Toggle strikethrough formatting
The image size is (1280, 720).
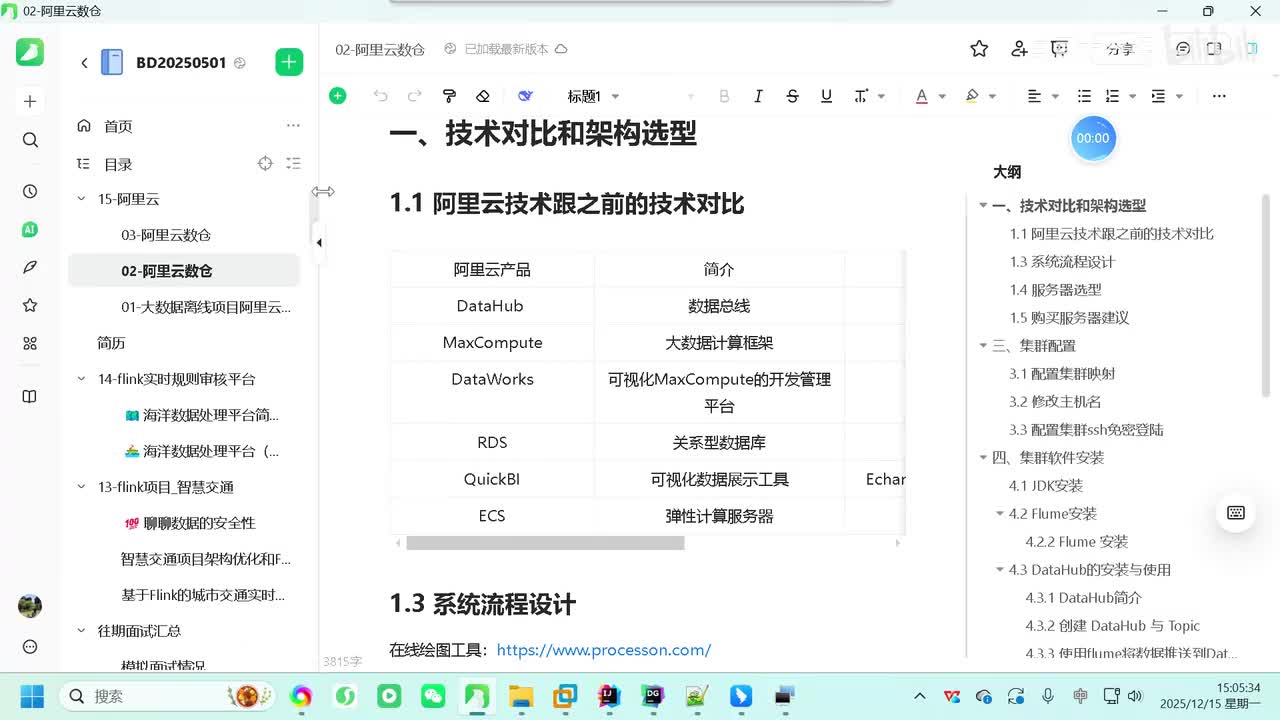point(792,96)
